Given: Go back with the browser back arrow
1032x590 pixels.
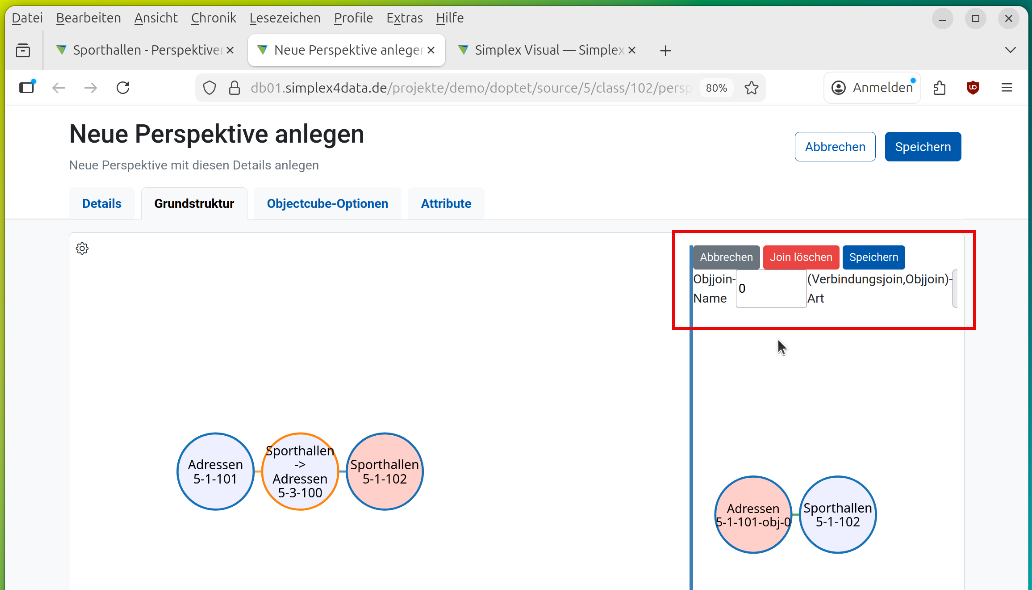Looking at the screenshot, I should tap(59, 88).
